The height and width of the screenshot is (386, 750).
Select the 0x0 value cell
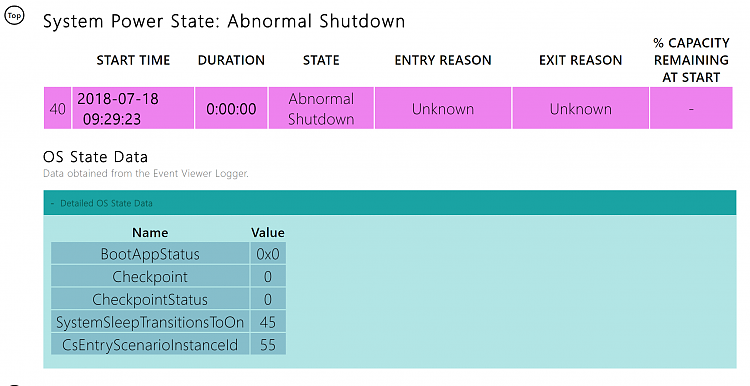coord(268,254)
